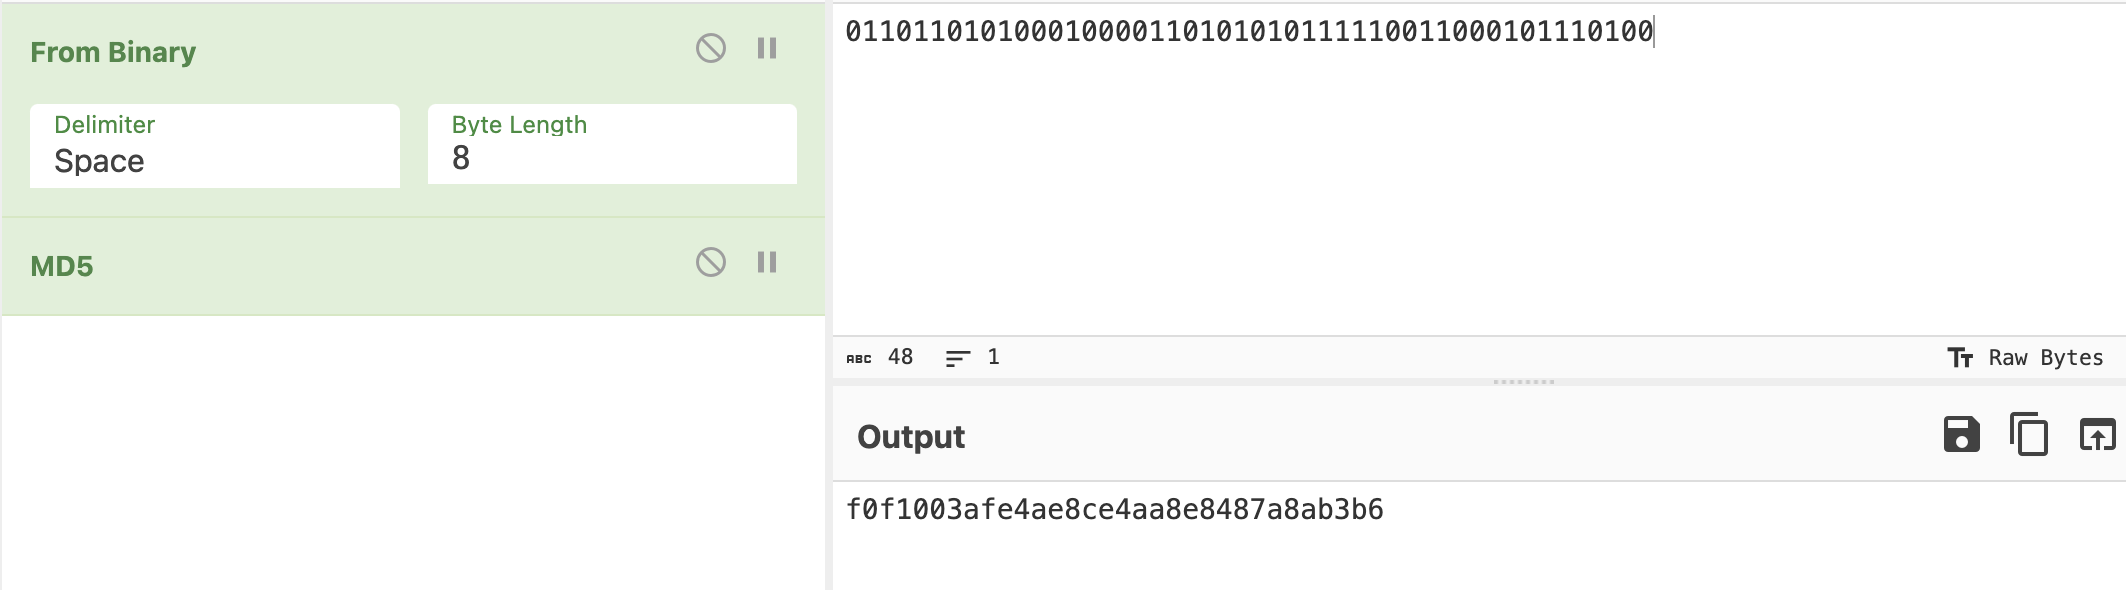Select the From Binary operation title

coord(113,52)
